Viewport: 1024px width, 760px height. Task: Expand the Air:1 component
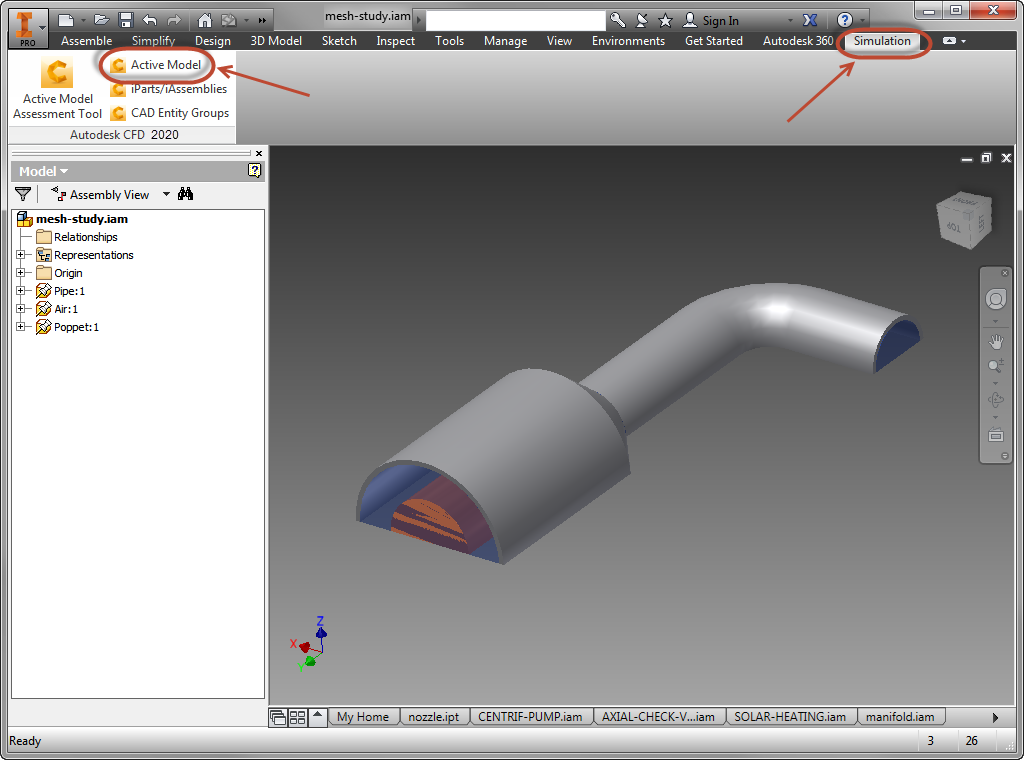coord(20,309)
